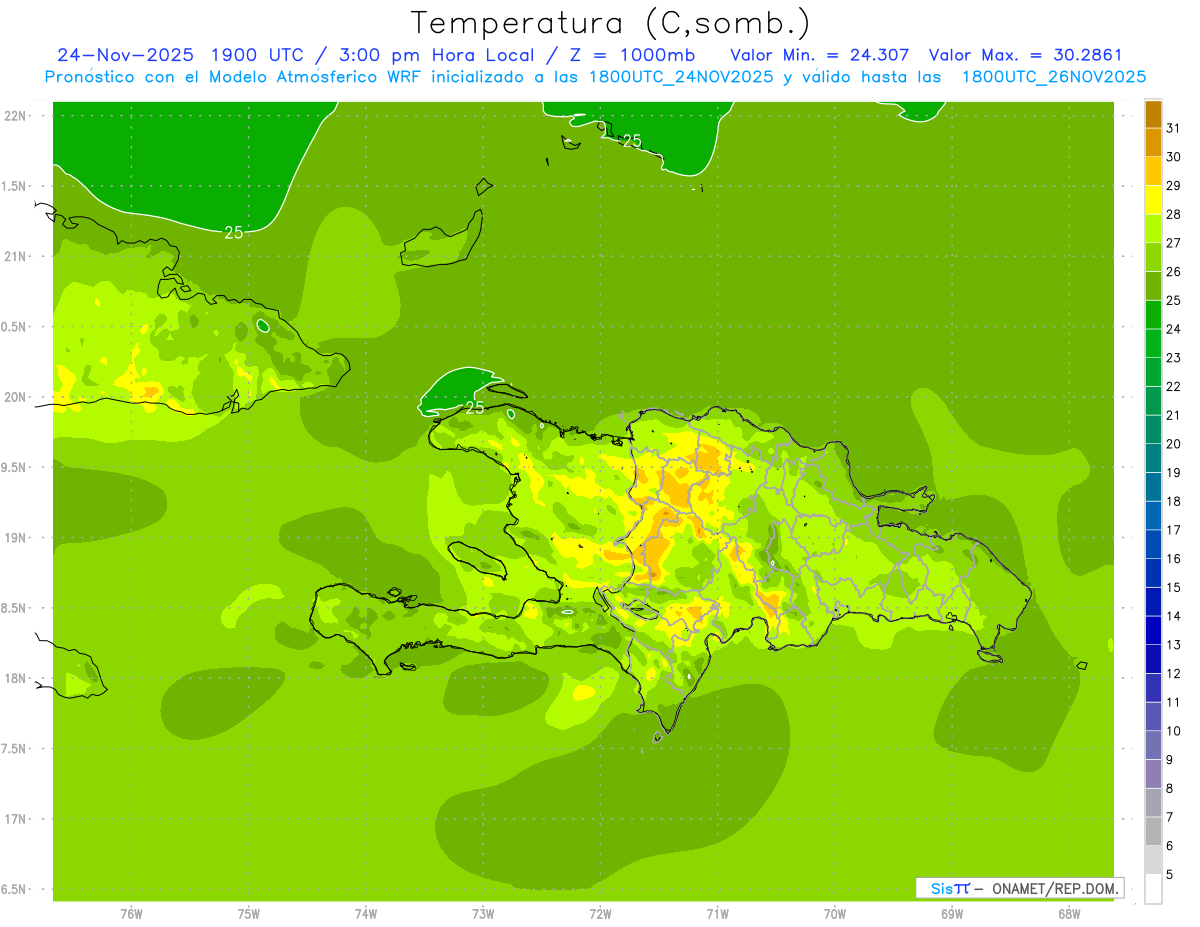
Task: Click the "1800UTC_26NOV2025" valid-until time
Action: point(1053,77)
